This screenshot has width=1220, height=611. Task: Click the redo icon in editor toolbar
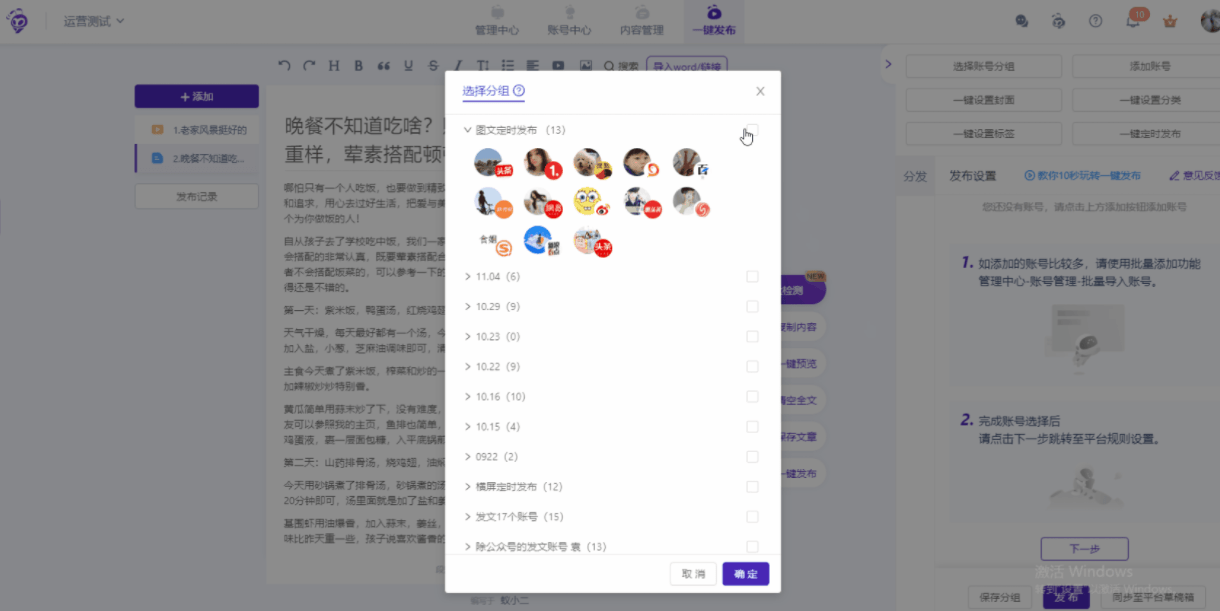(x=309, y=66)
